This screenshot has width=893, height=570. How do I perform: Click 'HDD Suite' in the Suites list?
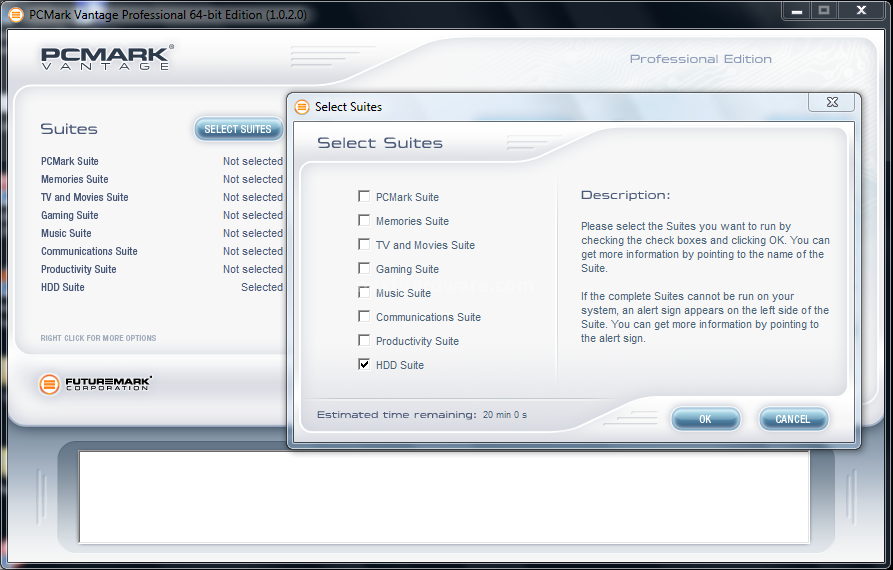(x=63, y=288)
